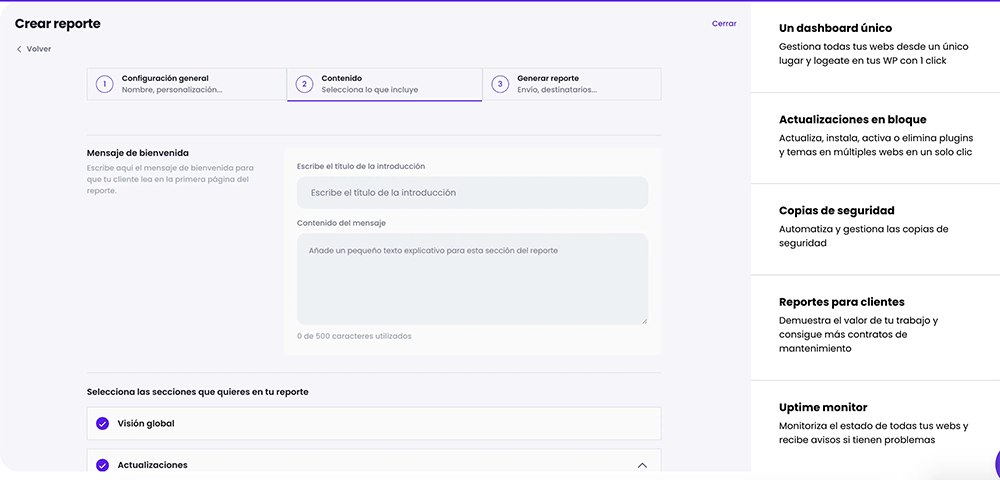Image resolution: width=1000 pixels, height=480 pixels.
Task: Click 'Envío, destinatarios...' step subtitle
Action: click(x=557, y=90)
